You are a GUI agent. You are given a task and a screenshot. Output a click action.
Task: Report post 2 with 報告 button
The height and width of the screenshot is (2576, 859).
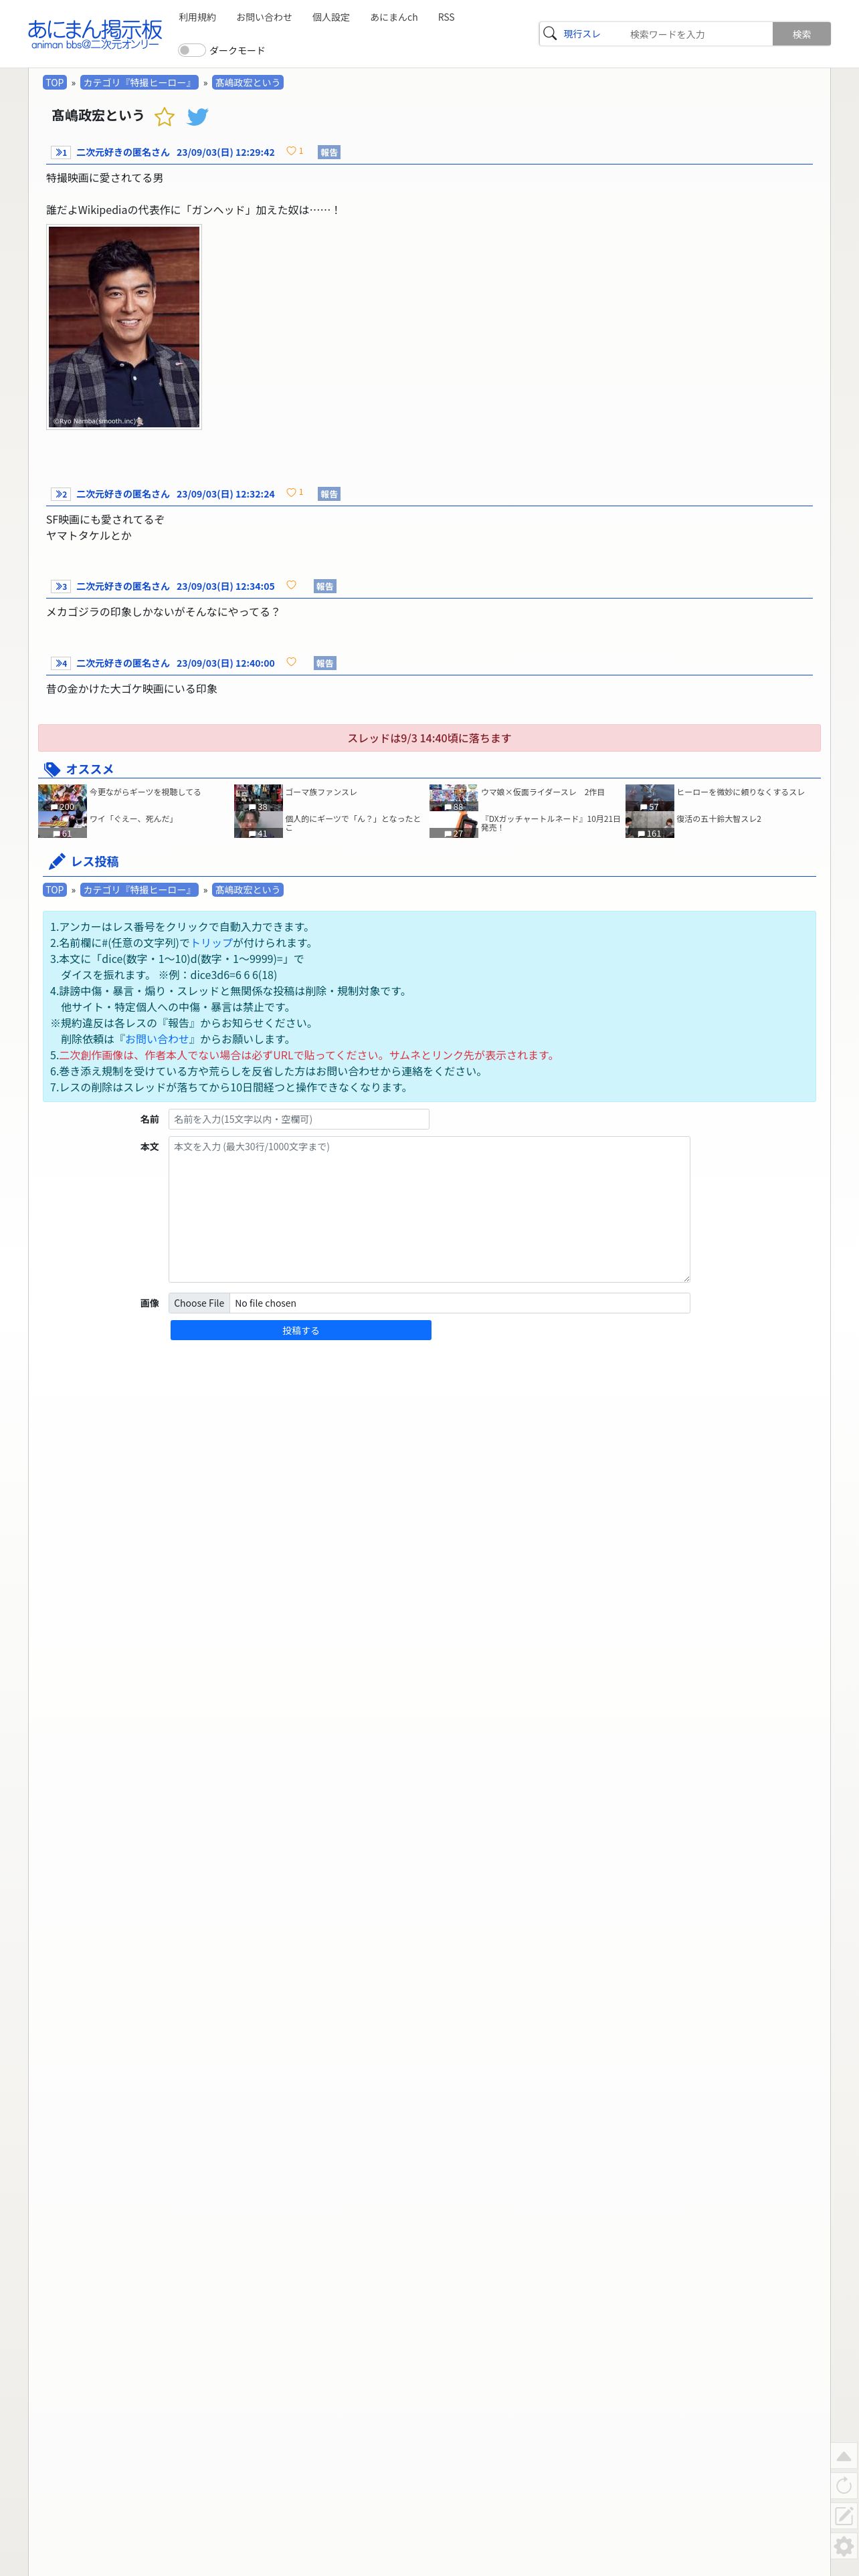[329, 494]
